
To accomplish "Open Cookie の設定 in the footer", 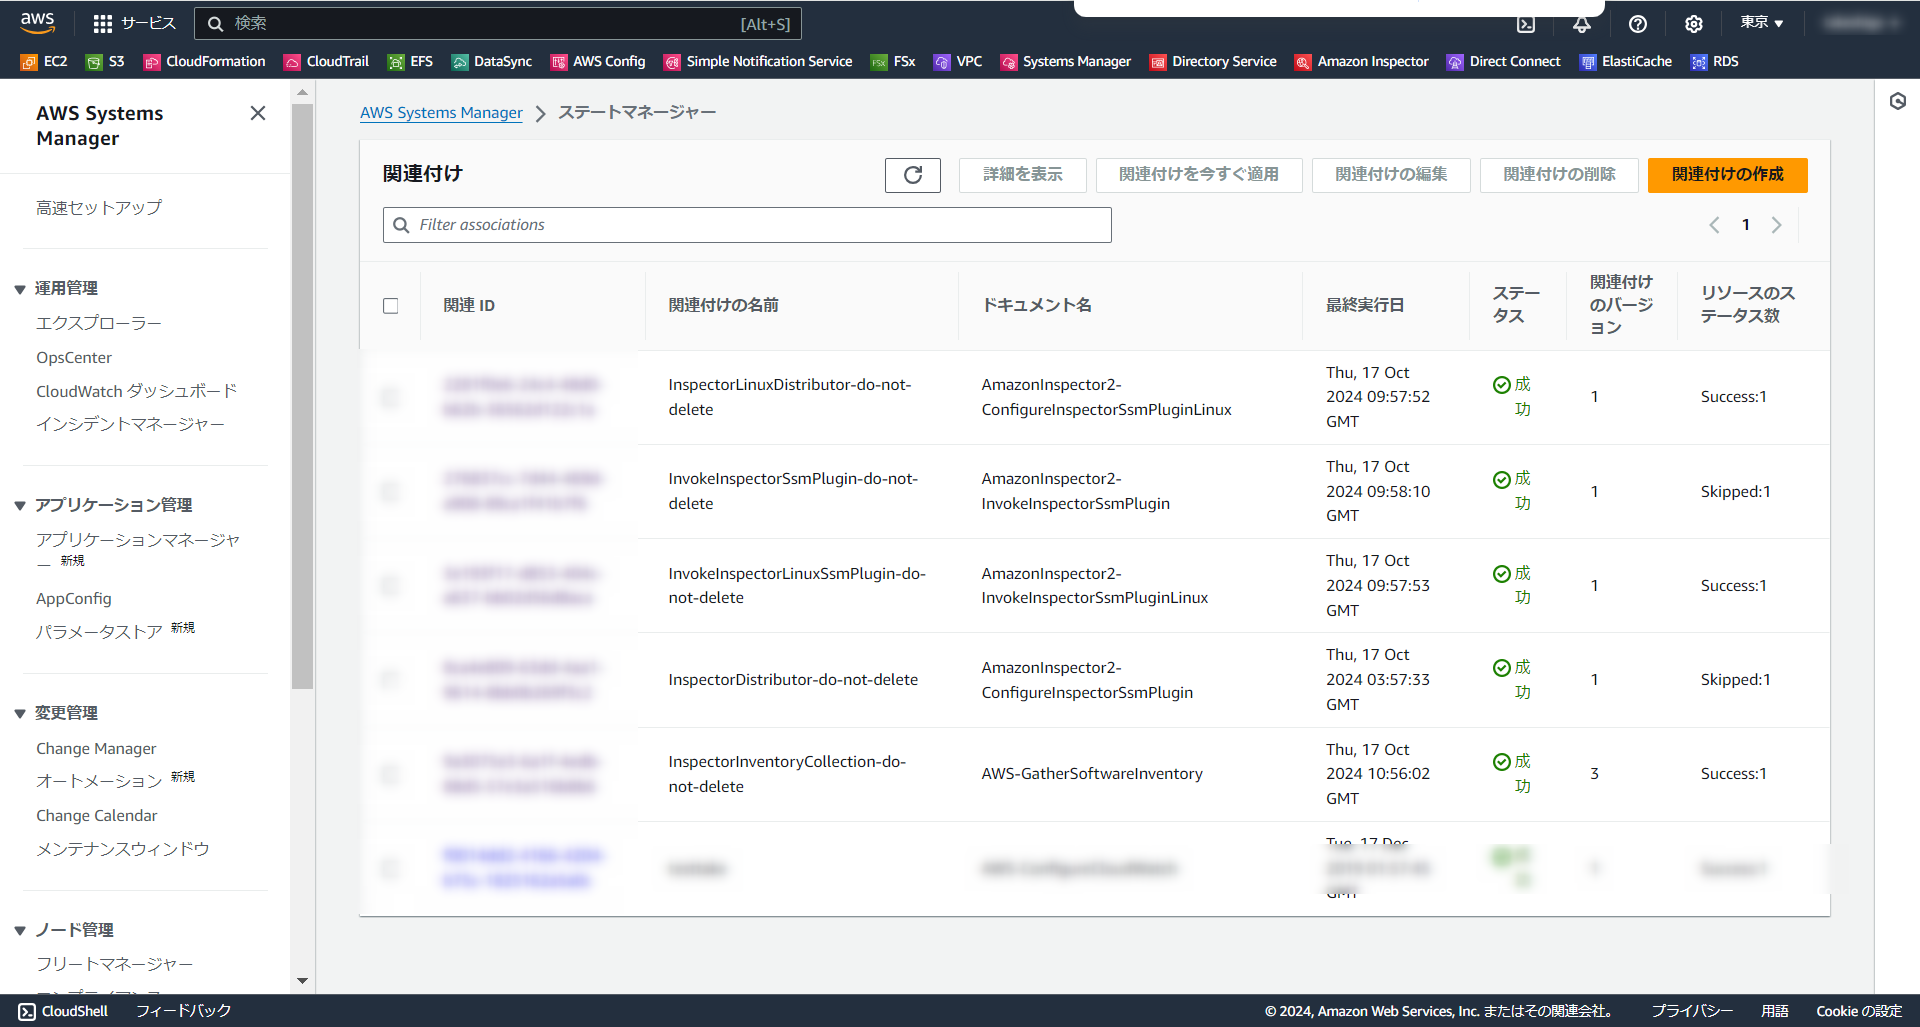I will coord(1859,1011).
